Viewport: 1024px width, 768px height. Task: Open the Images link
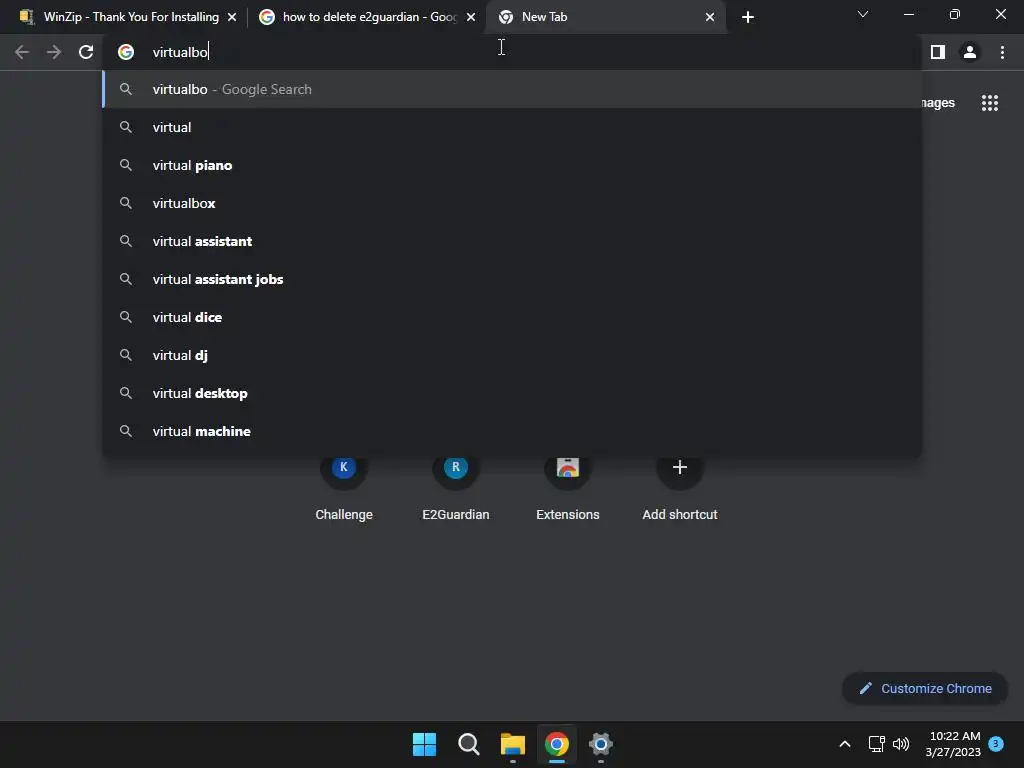point(938,103)
